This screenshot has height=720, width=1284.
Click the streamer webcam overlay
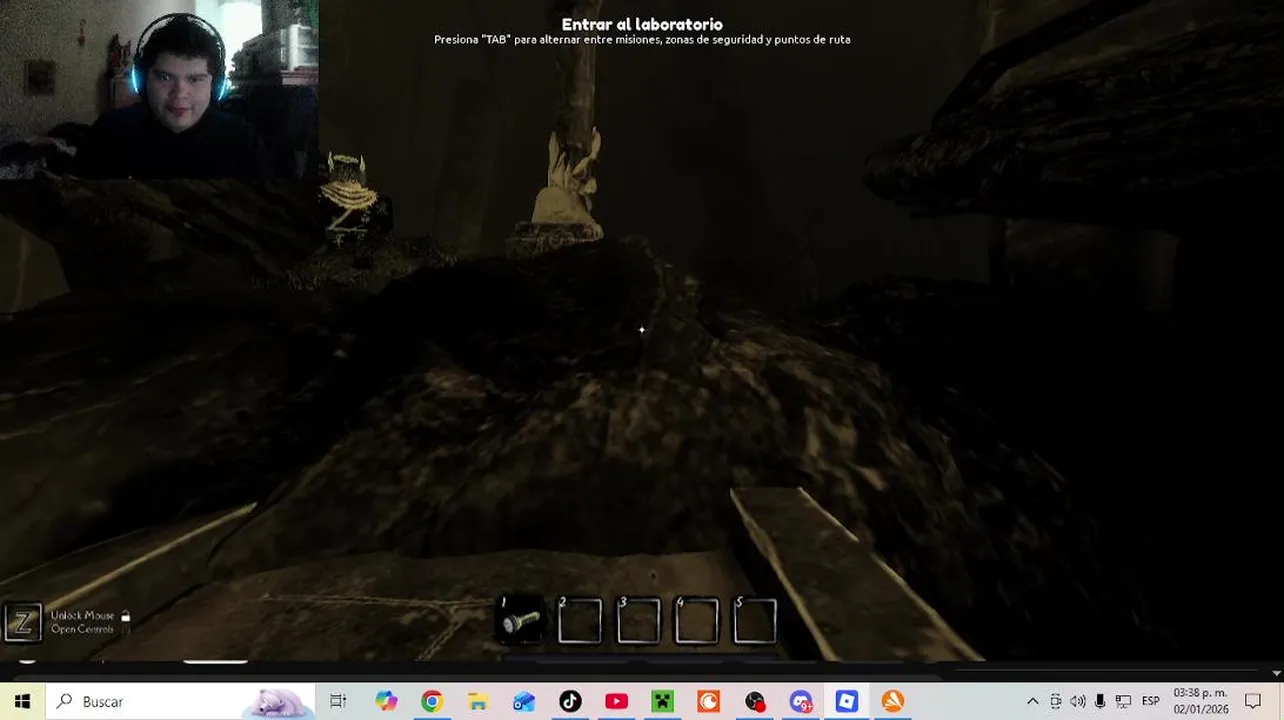160,90
